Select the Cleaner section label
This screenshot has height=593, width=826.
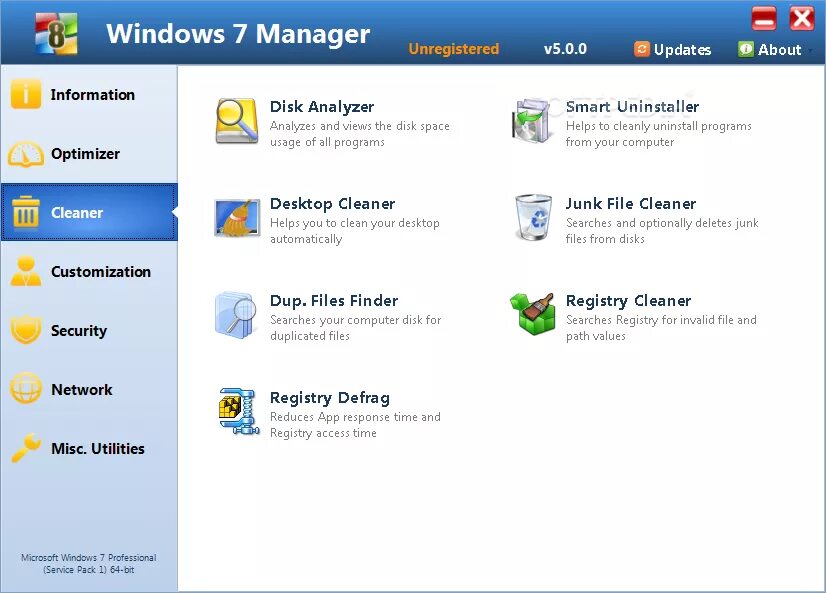tap(77, 213)
